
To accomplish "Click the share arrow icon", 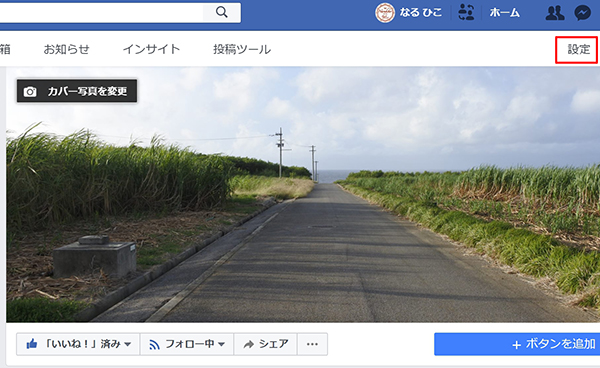I will click(x=248, y=344).
